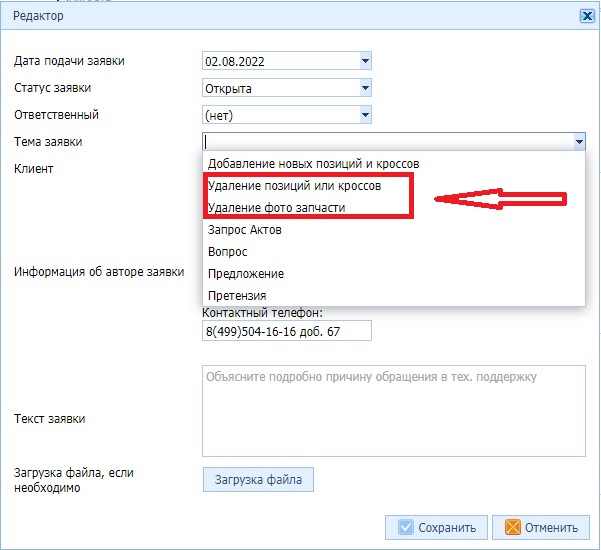Close the Редактор dialog window
This screenshot has width=601, height=550.
click(586, 15)
